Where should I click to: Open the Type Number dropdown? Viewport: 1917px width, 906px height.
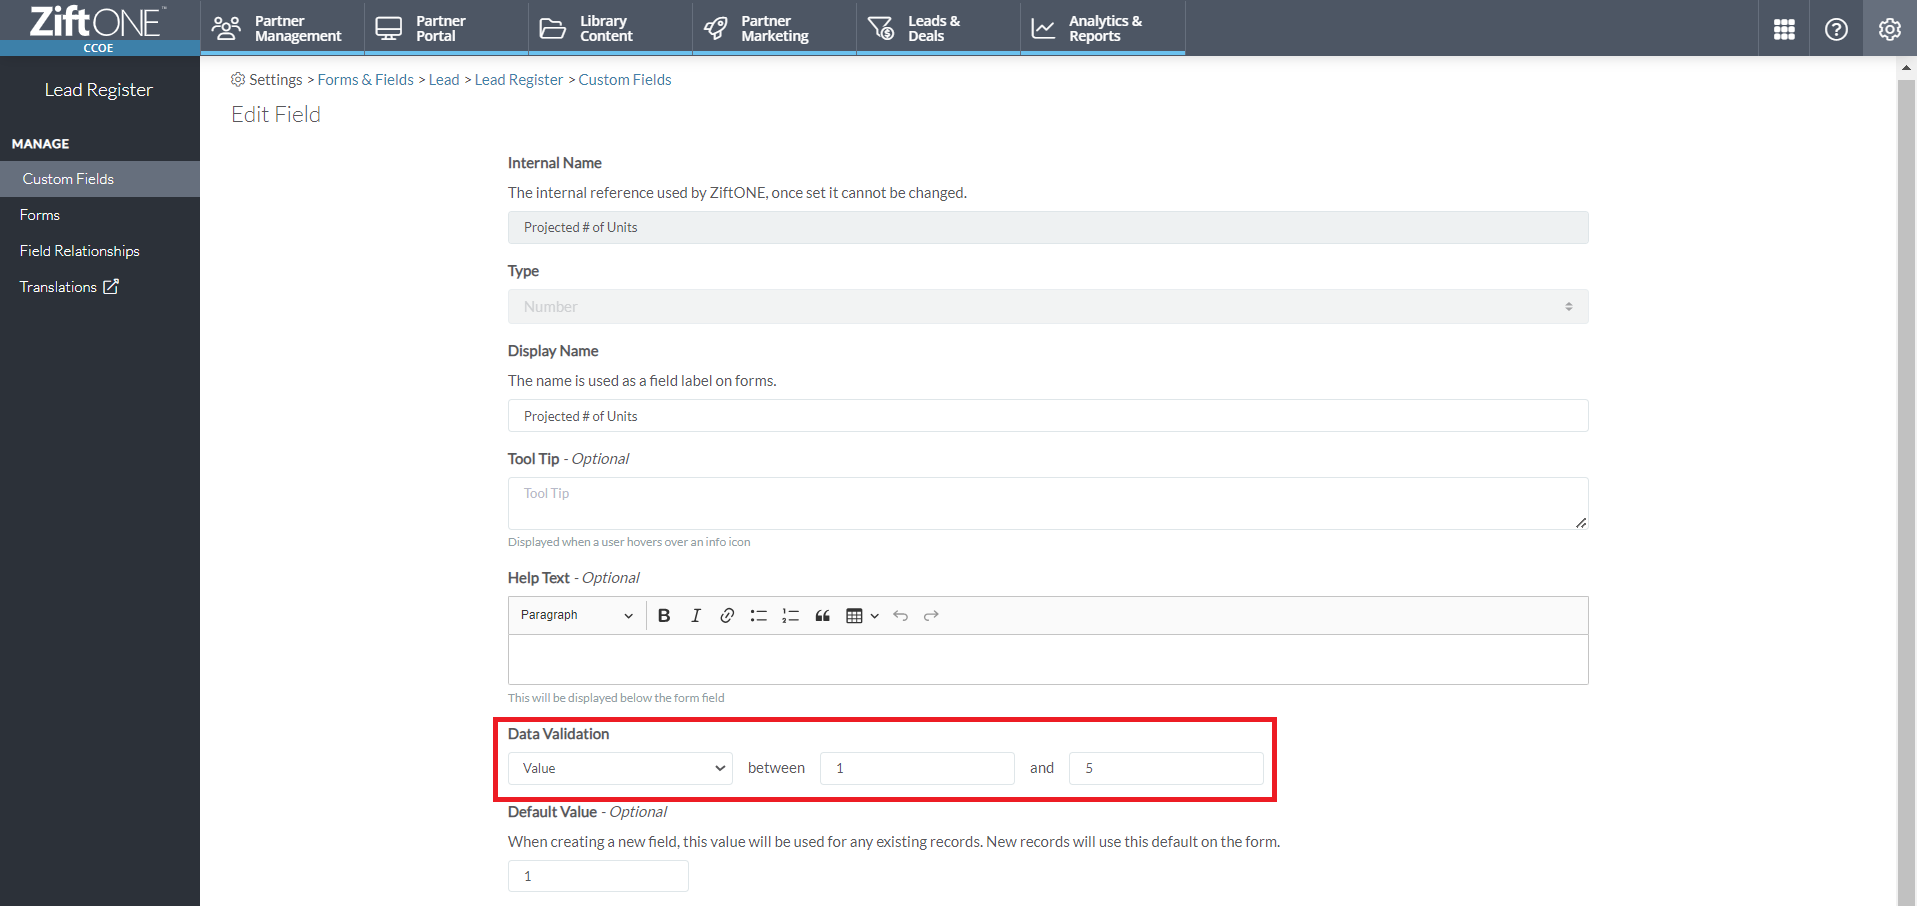point(1048,306)
